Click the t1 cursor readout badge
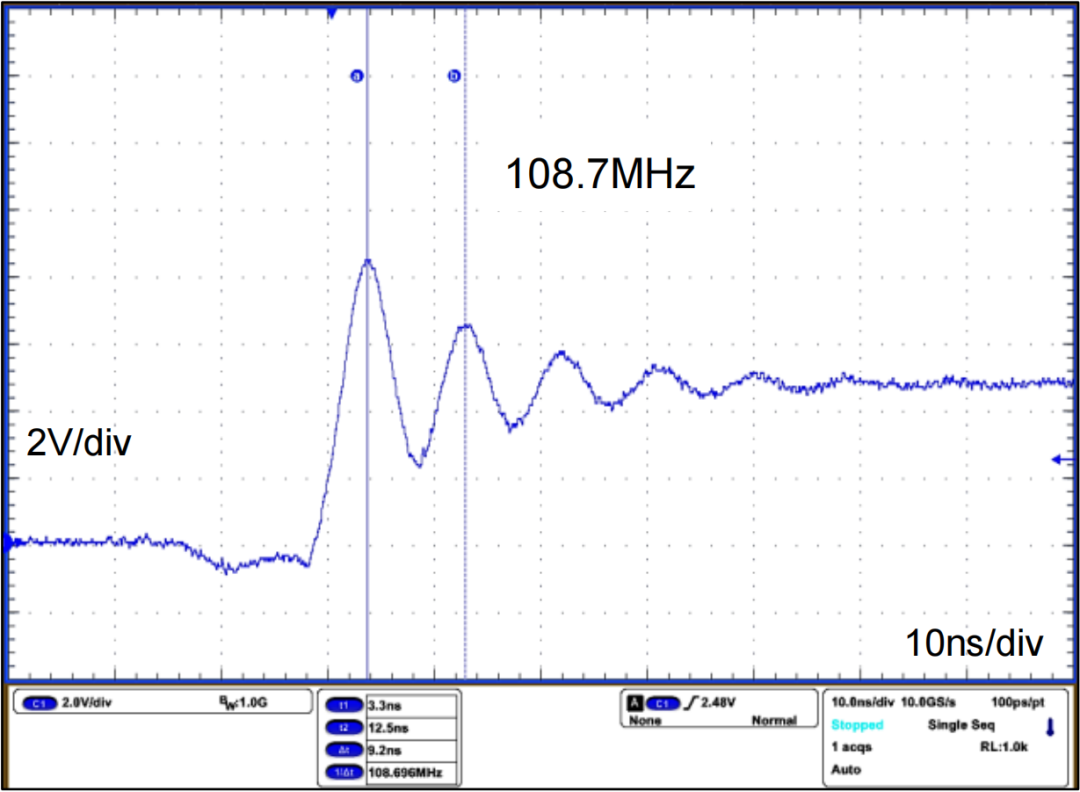The width and height of the screenshot is (1080, 792). [344, 706]
